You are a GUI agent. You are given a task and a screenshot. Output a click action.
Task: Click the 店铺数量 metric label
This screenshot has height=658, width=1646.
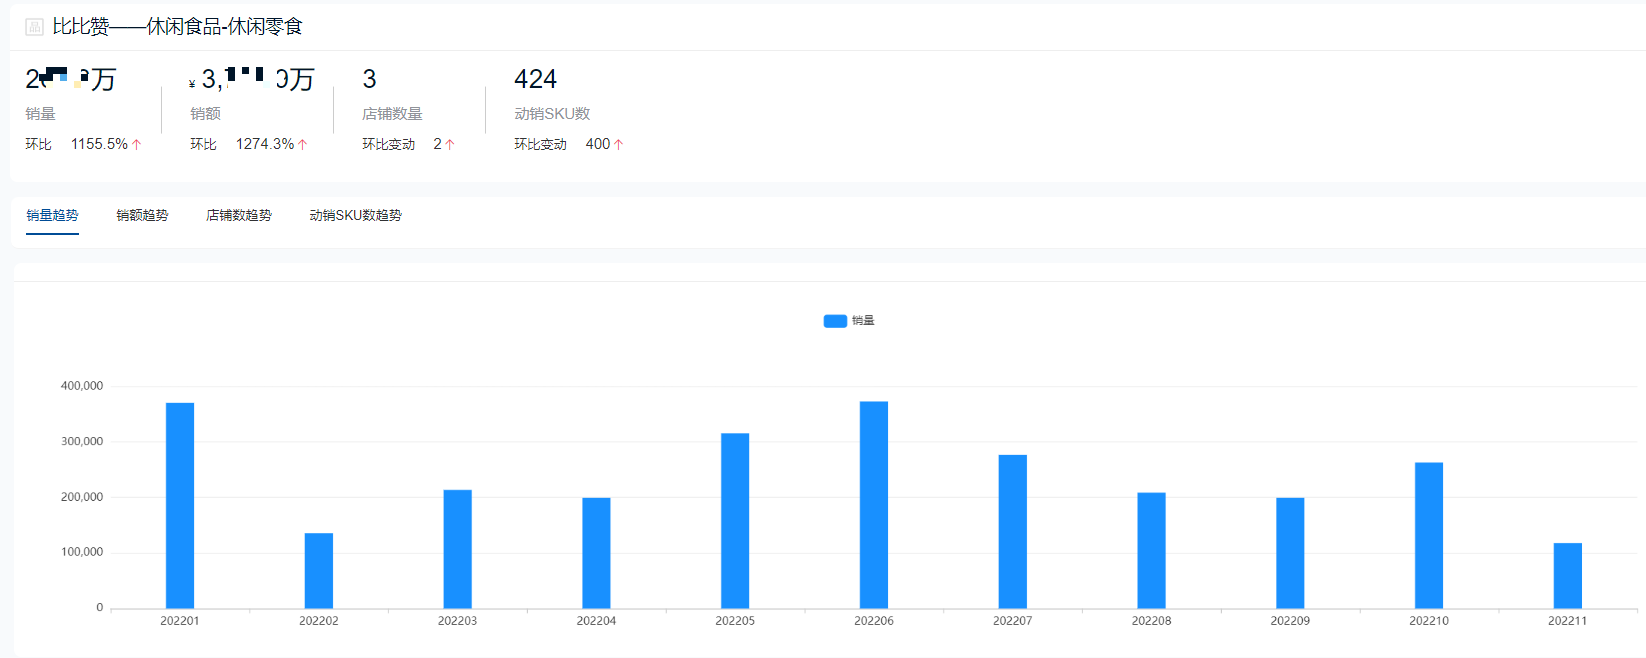392,114
